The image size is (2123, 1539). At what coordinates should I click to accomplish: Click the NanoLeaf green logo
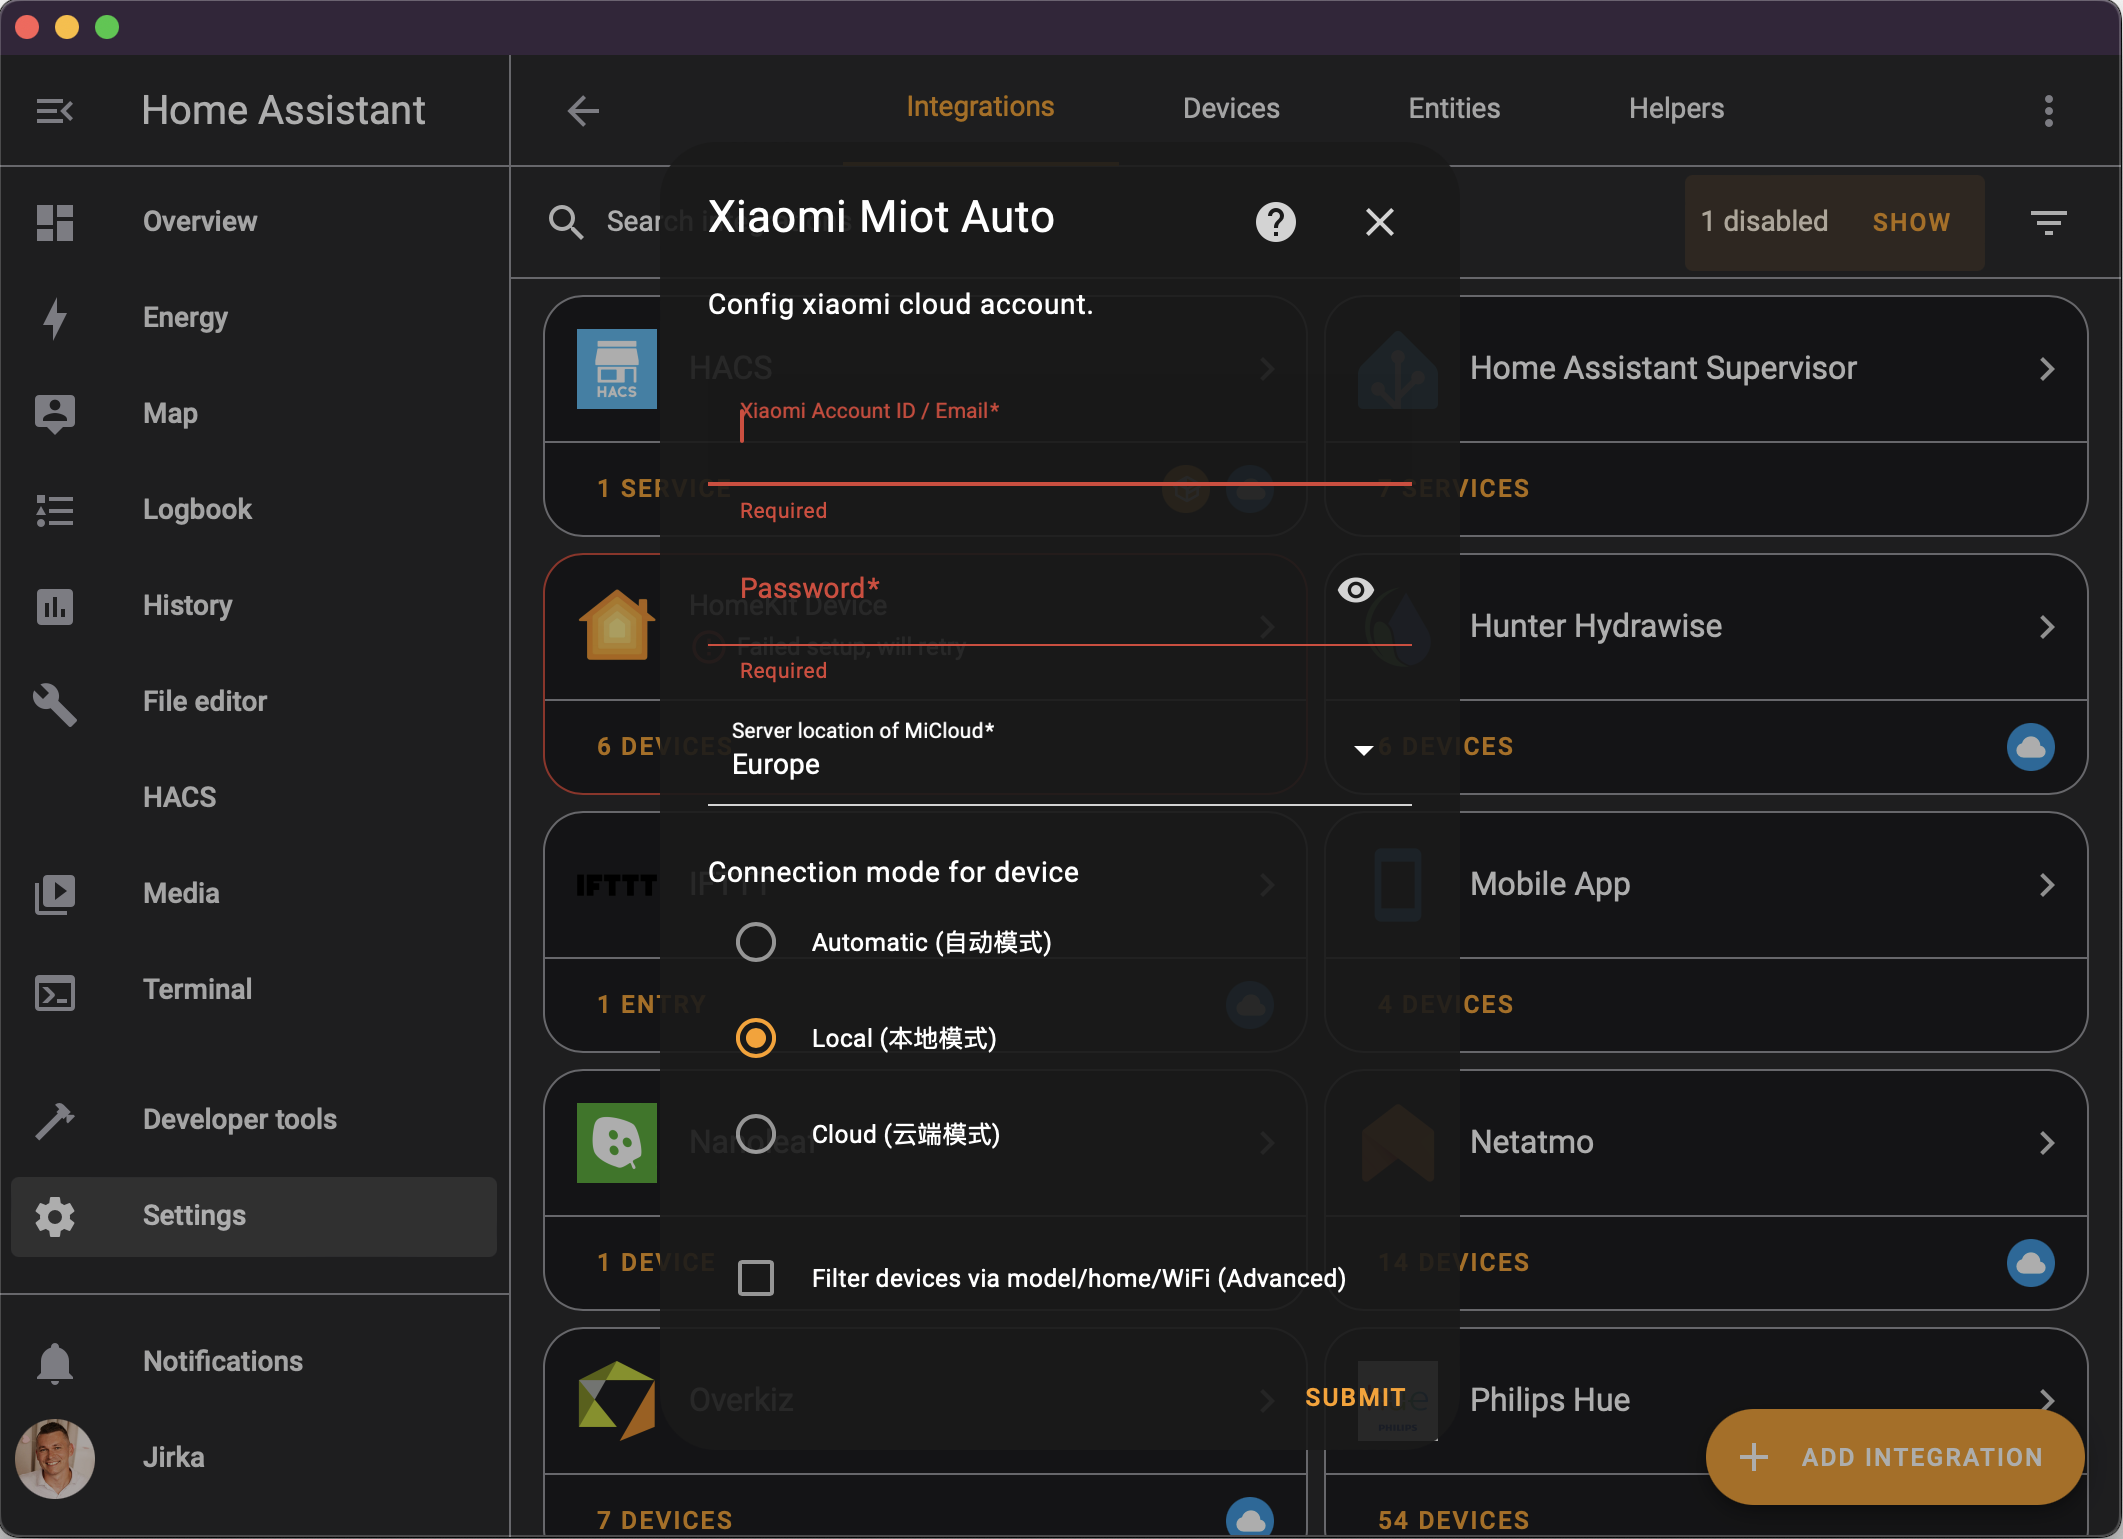[x=616, y=1142]
